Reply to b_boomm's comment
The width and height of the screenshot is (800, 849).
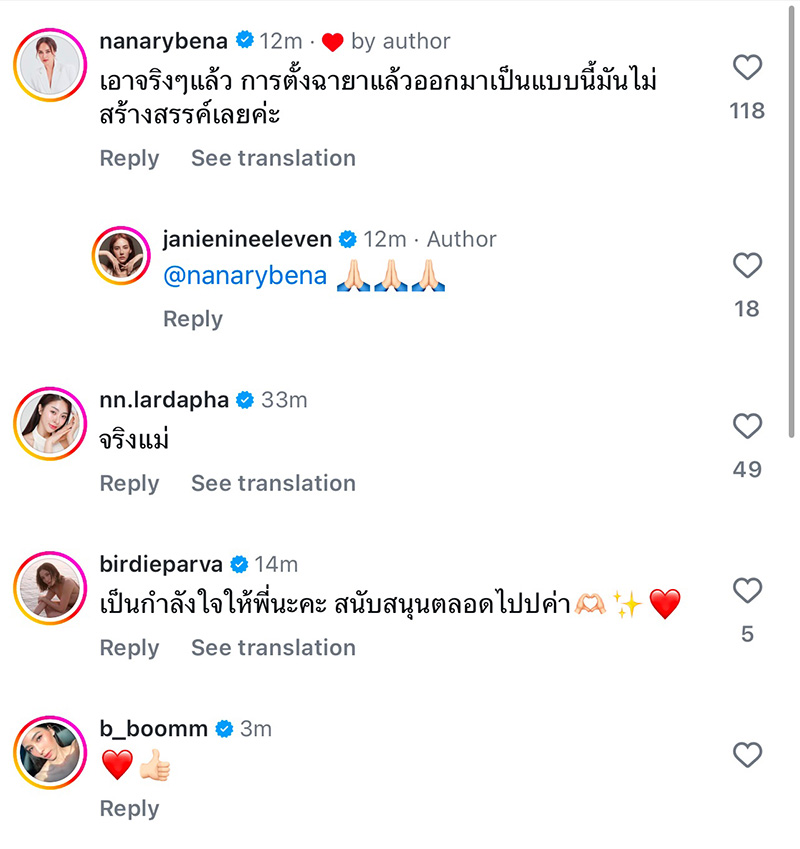(129, 808)
